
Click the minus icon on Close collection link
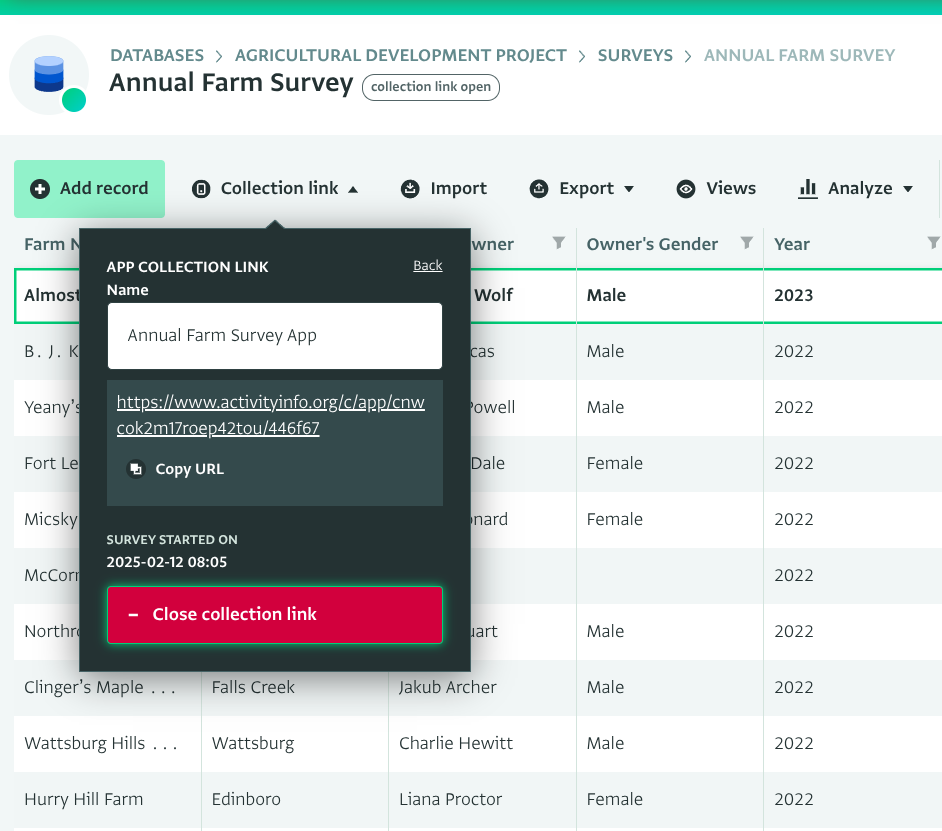pyautogui.click(x=133, y=615)
